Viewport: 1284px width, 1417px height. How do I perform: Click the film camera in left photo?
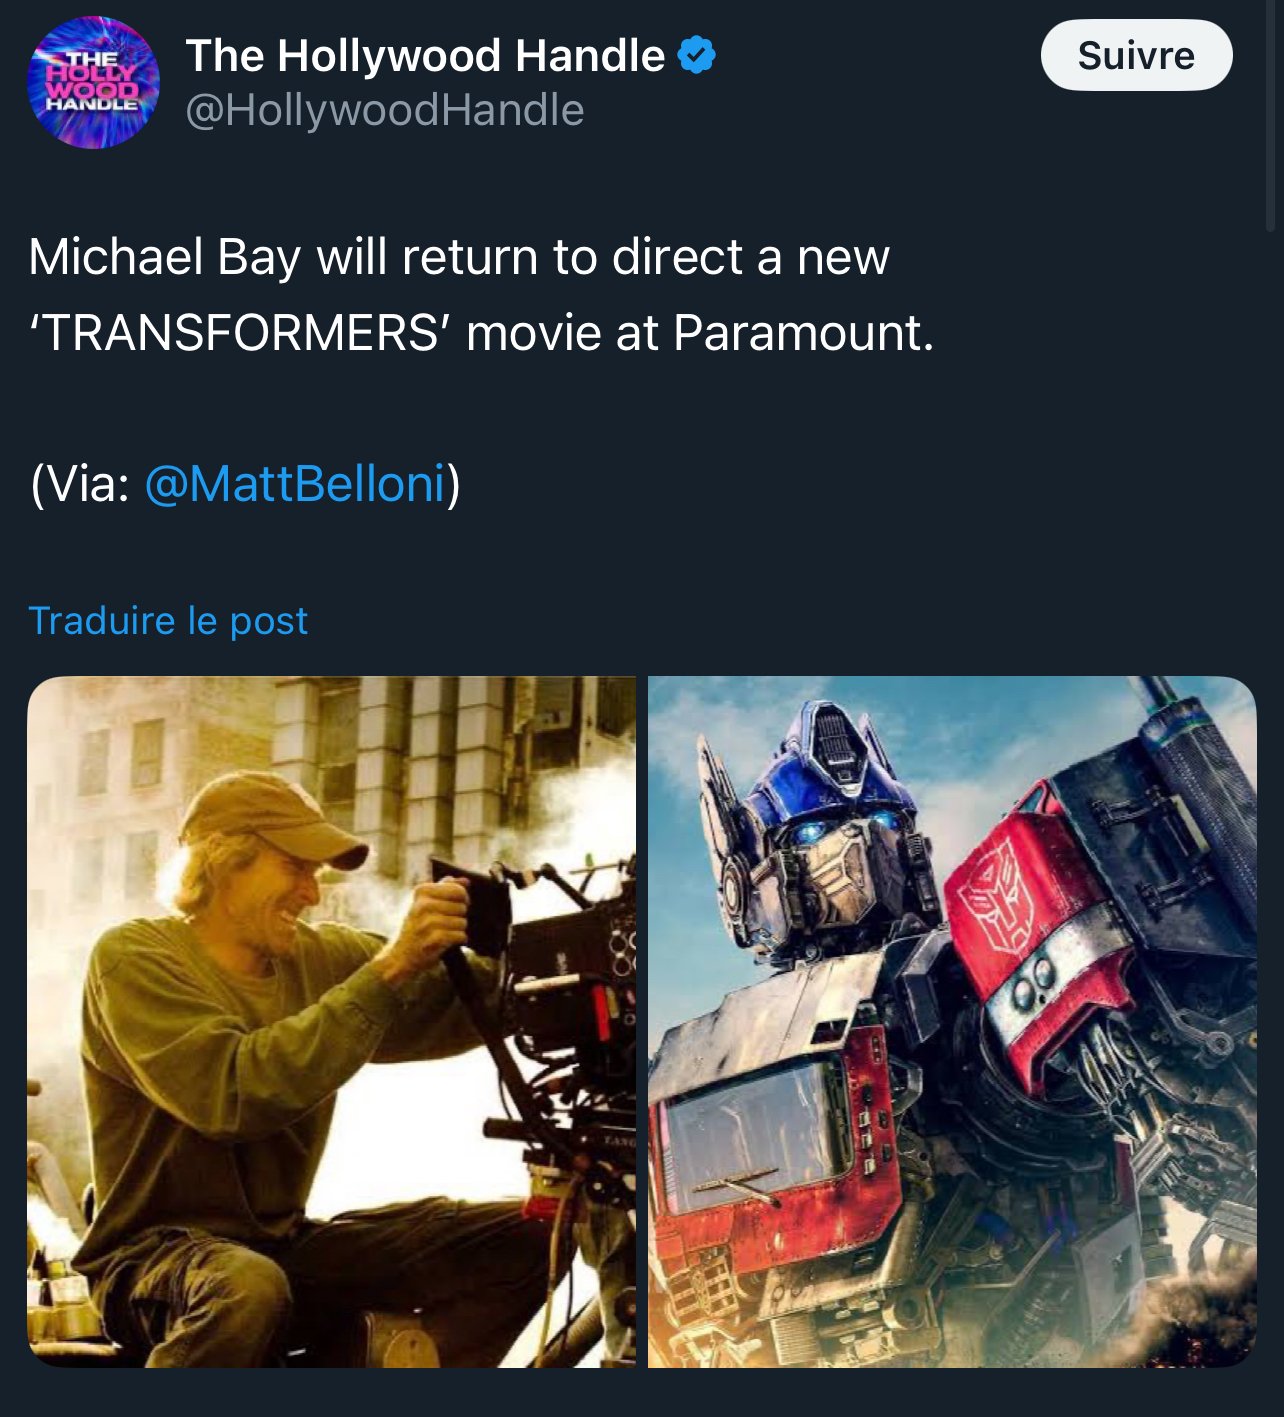pos(560,990)
